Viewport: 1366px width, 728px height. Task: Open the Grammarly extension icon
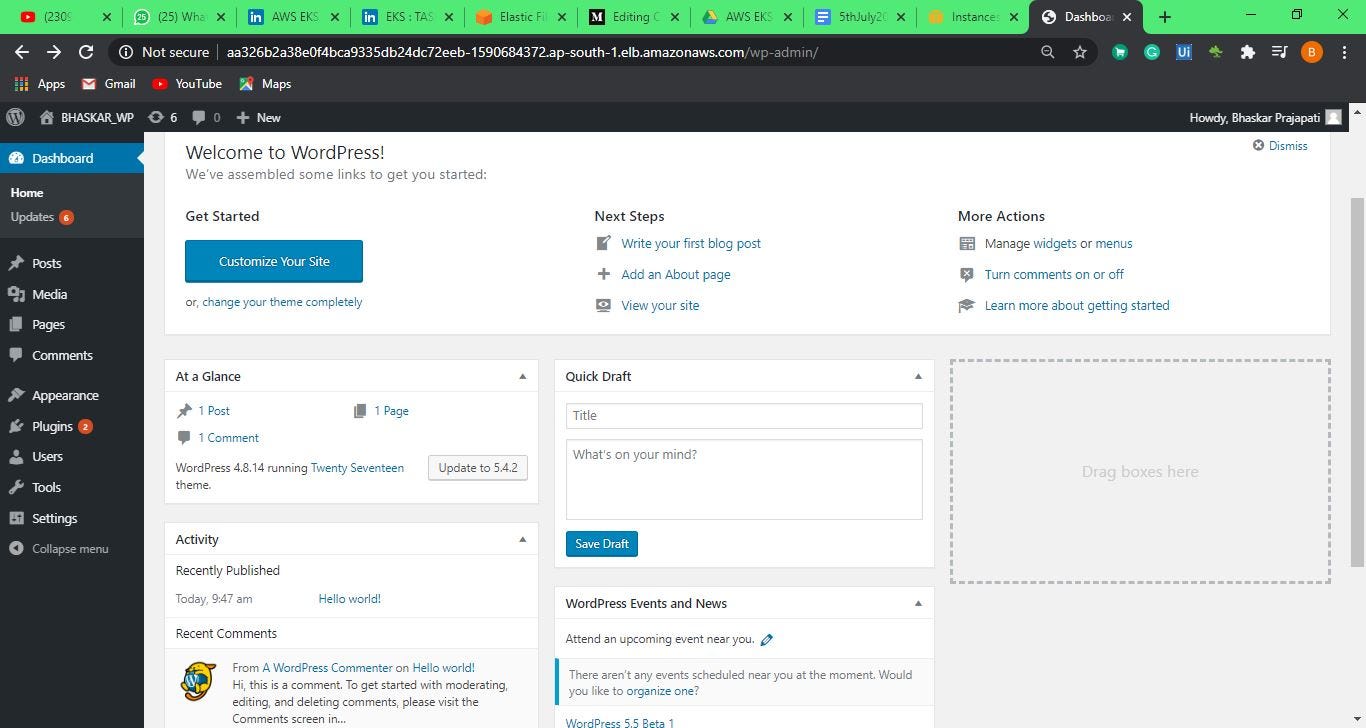1152,52
